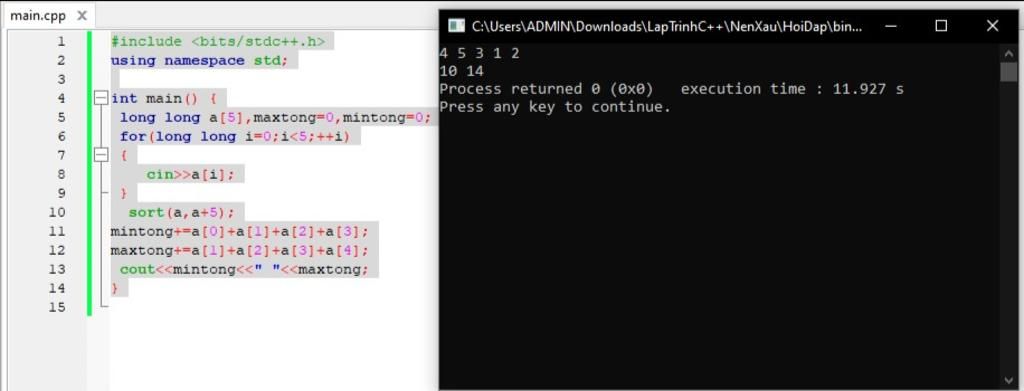The width and height of the screenshot is (1024, 391).
Task: Click line number 1 in the gutter
Action: pyautogui.click(x=61, y=42)
